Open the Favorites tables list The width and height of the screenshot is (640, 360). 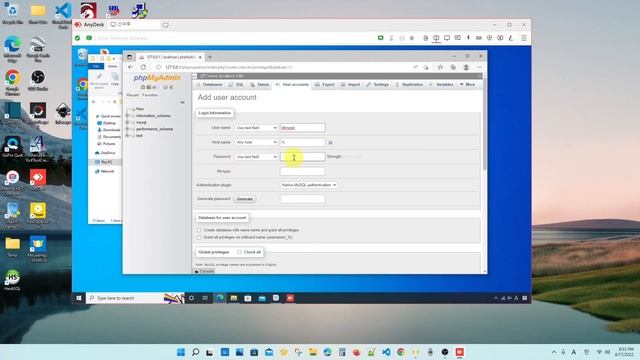(x=150, y=95)
